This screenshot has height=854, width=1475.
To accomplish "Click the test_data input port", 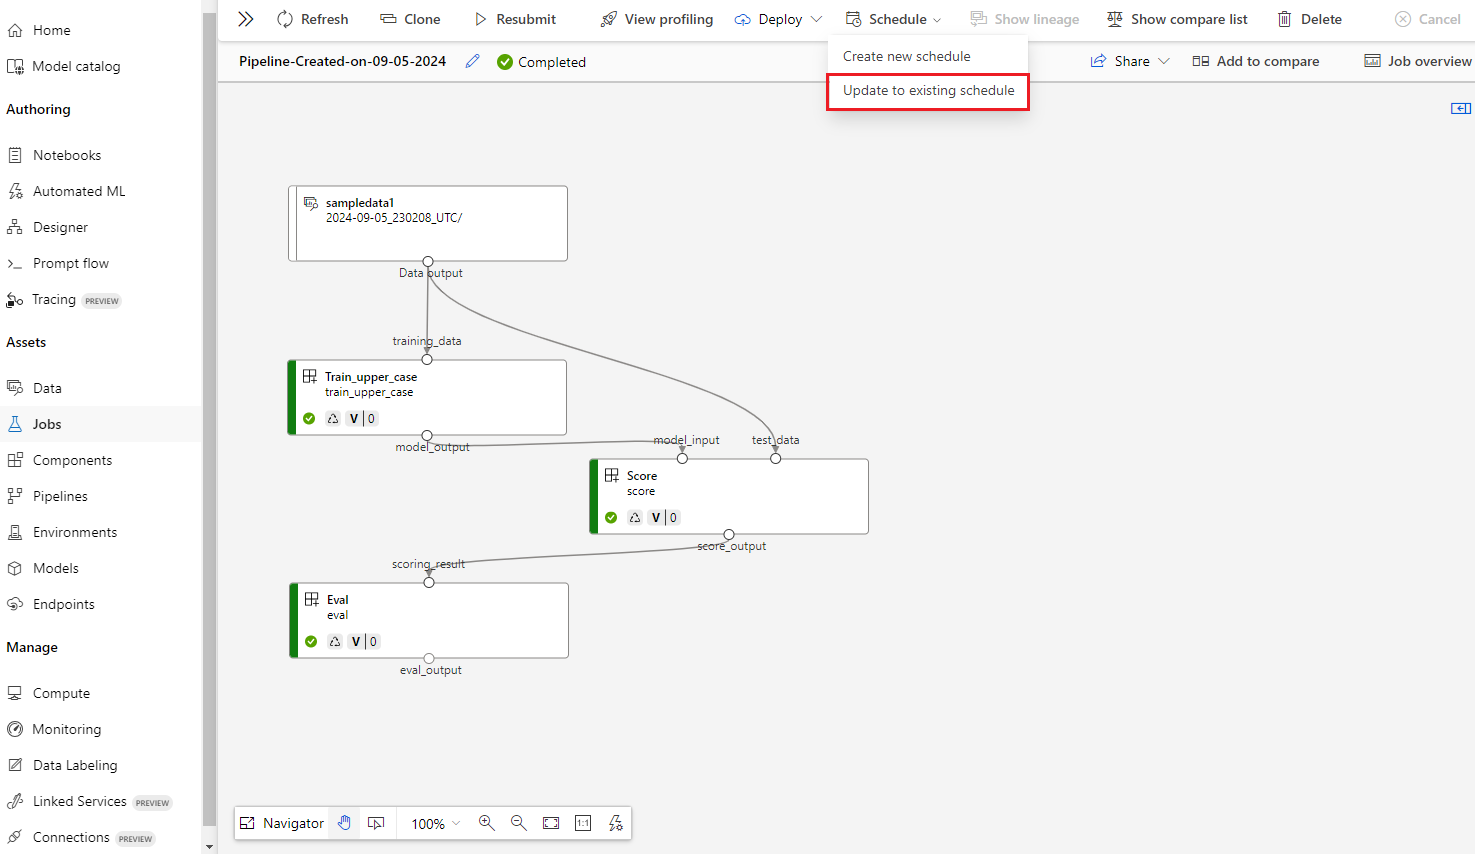I will (x=775, y=458).
